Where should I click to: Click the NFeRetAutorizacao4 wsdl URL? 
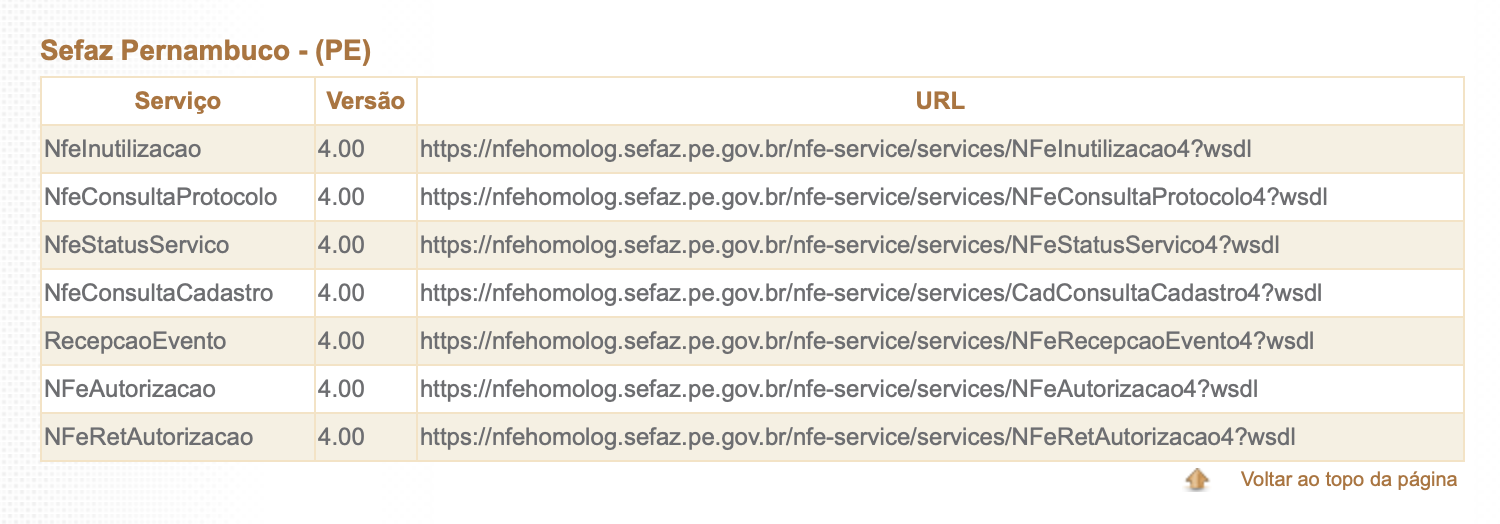coord(858,437)
